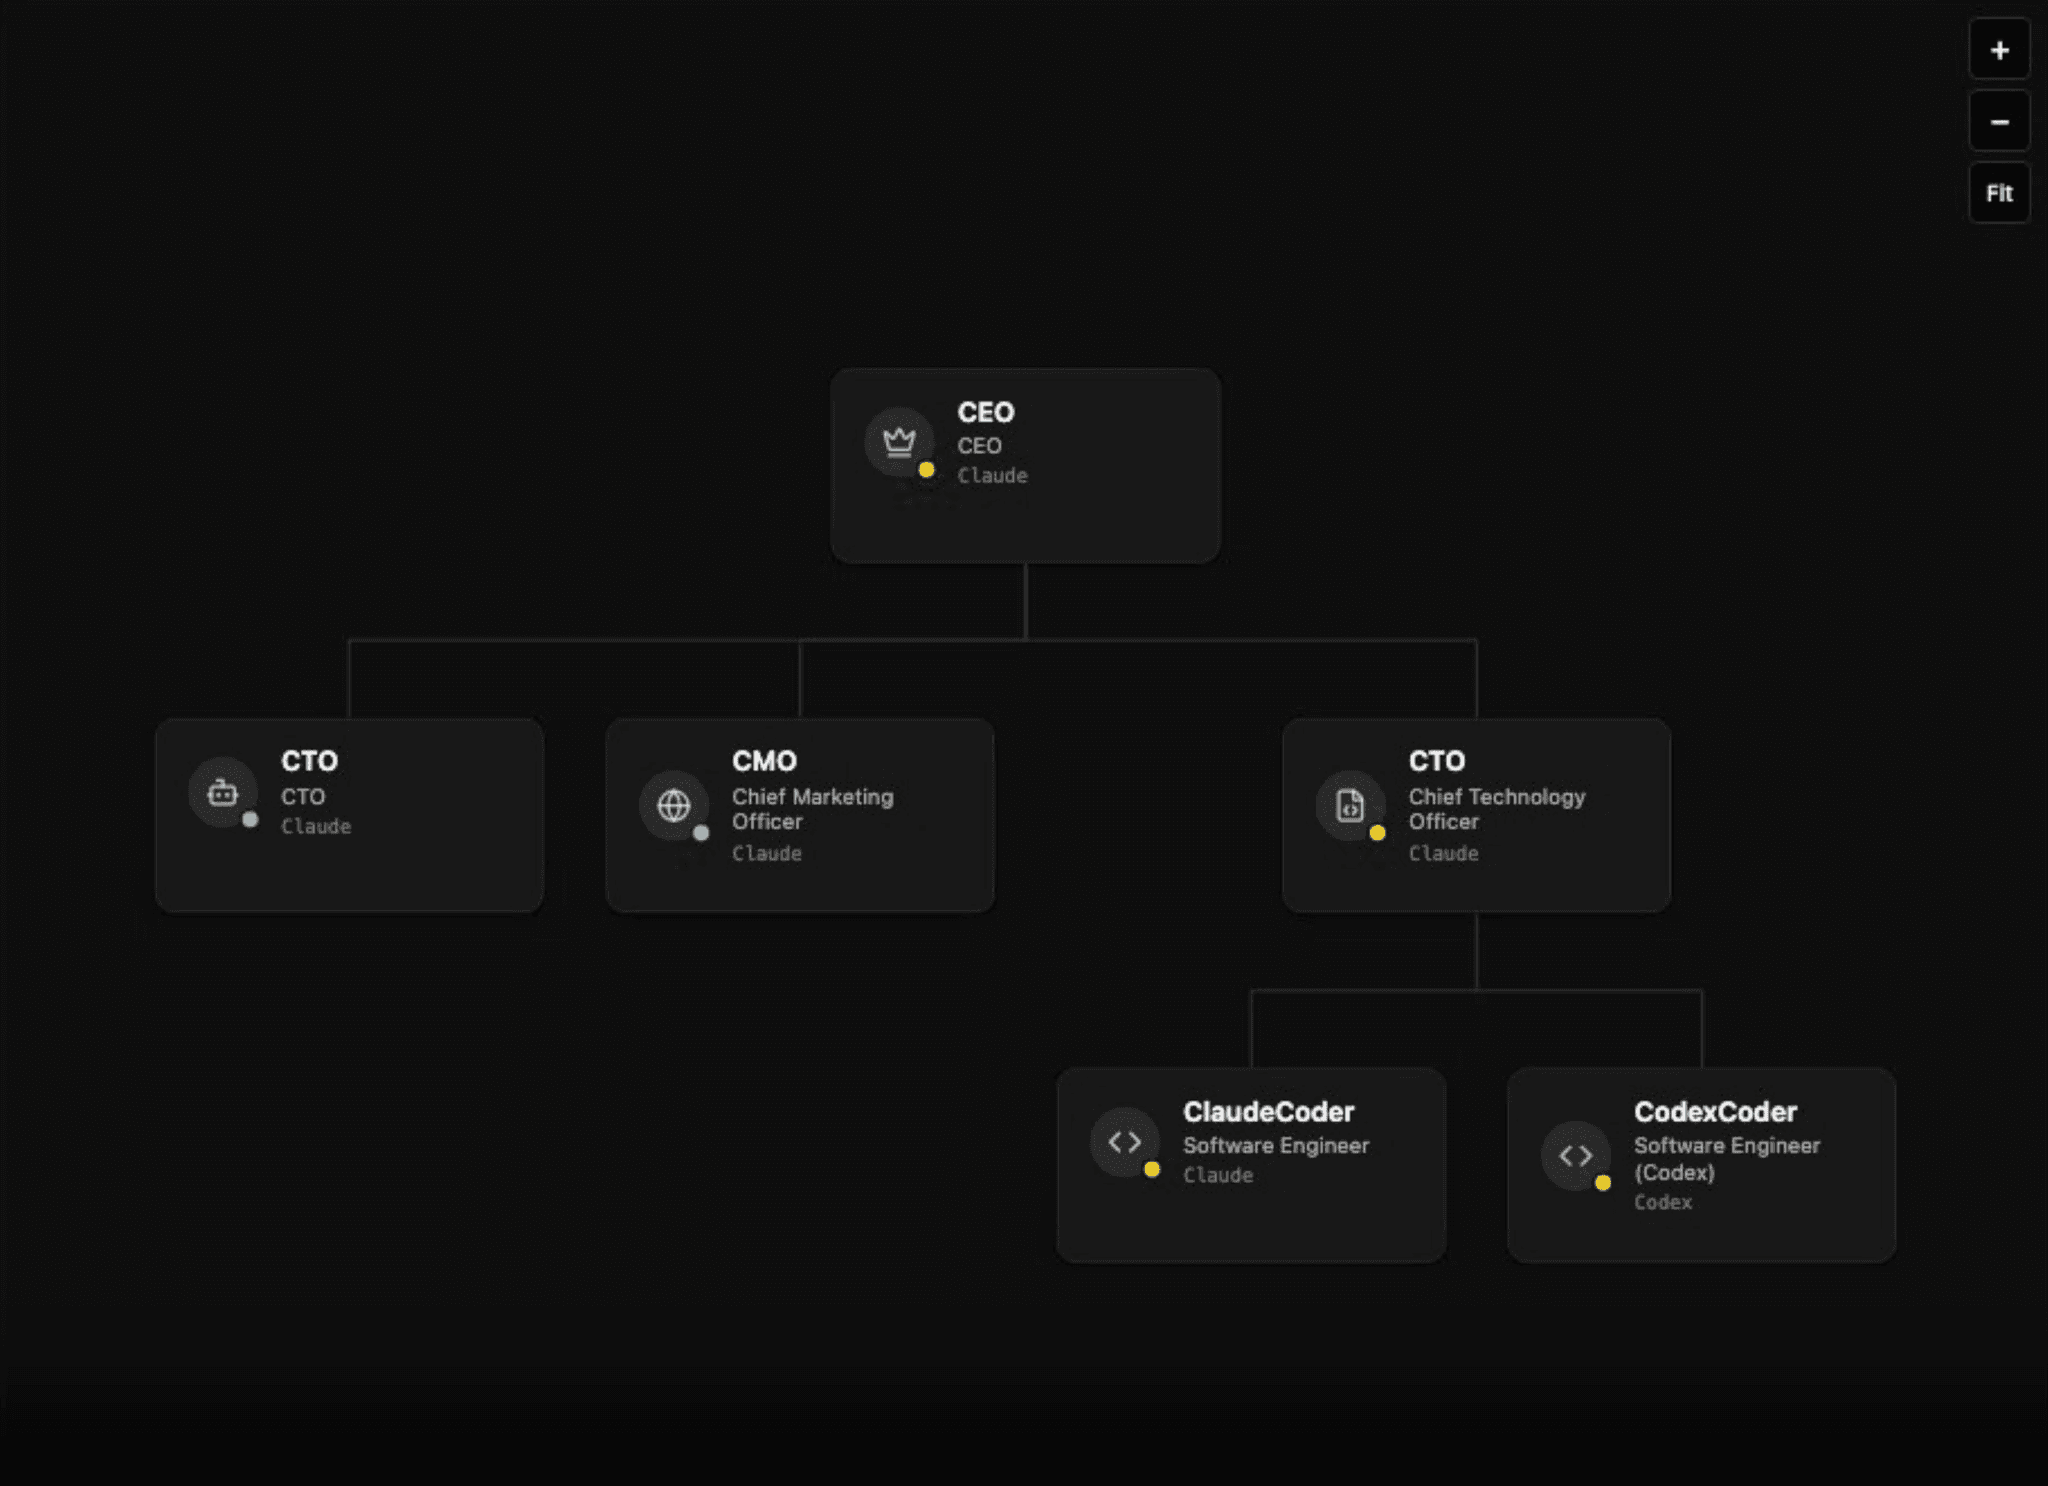Open the CMO Chief Marketing Officer card

[799, 814]
